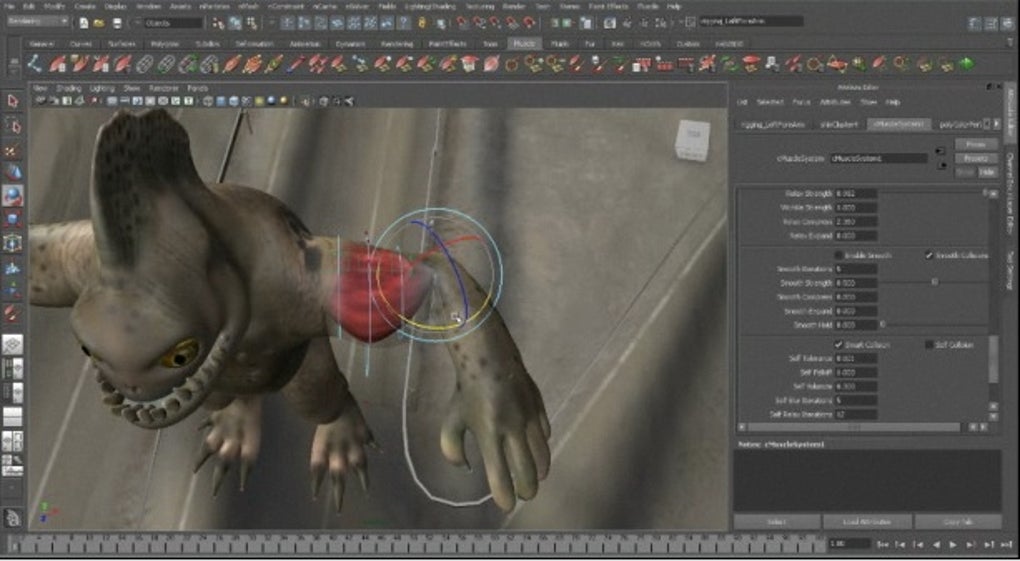Click the Soft Modification tool icon
This screenshot has height=561, width=1020.
point(12,267)
